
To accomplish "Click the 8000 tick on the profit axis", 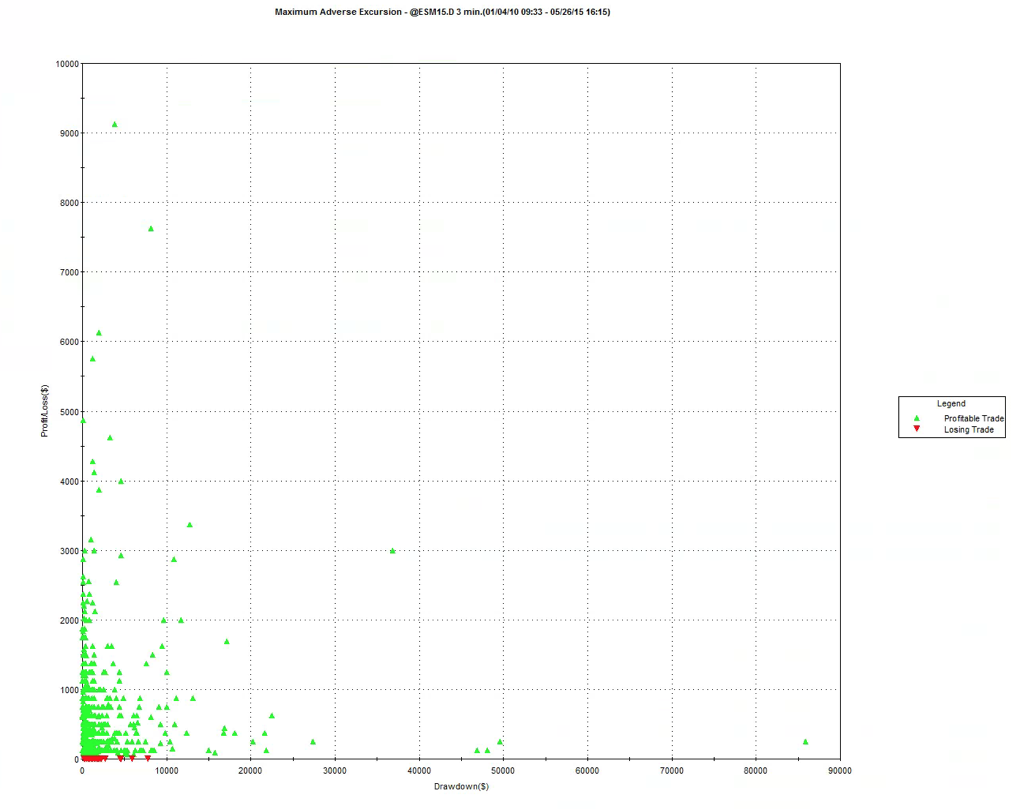I will point(69,203).
